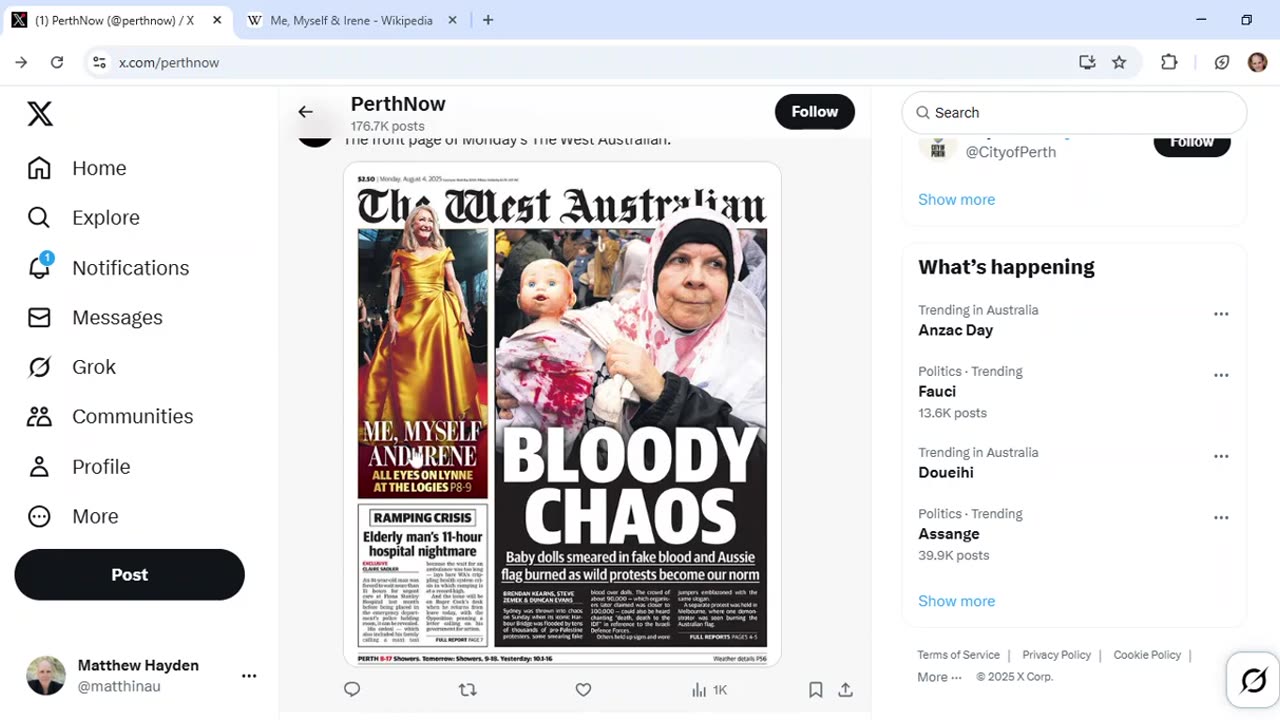Click the 39.9K posts count under Assange
This screenshot has width=1280, height=720.
(953, 555)
